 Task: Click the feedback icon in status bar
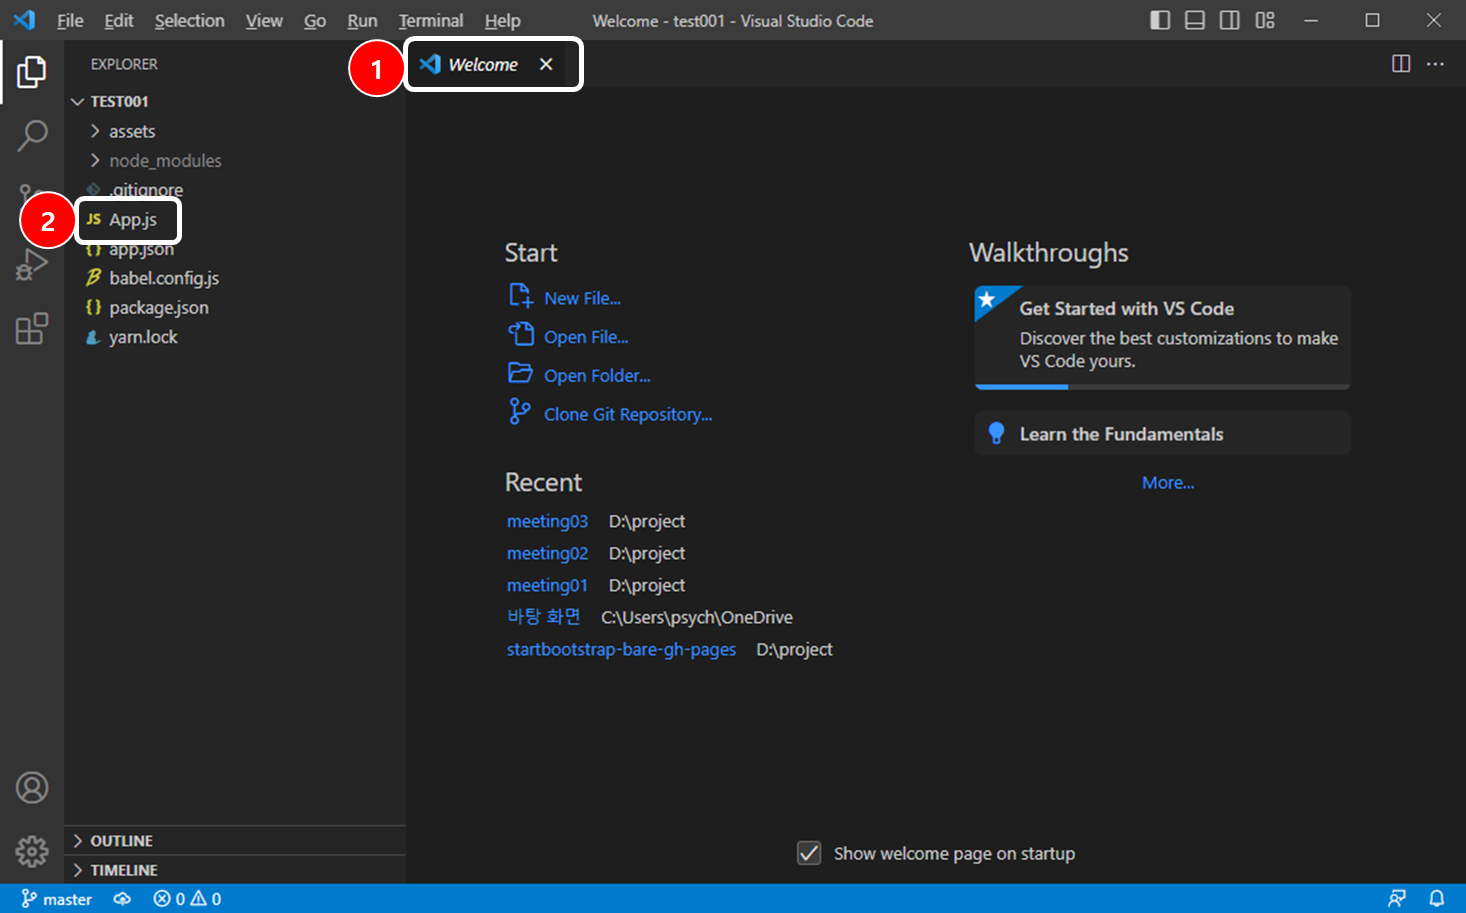point(1397,899)
